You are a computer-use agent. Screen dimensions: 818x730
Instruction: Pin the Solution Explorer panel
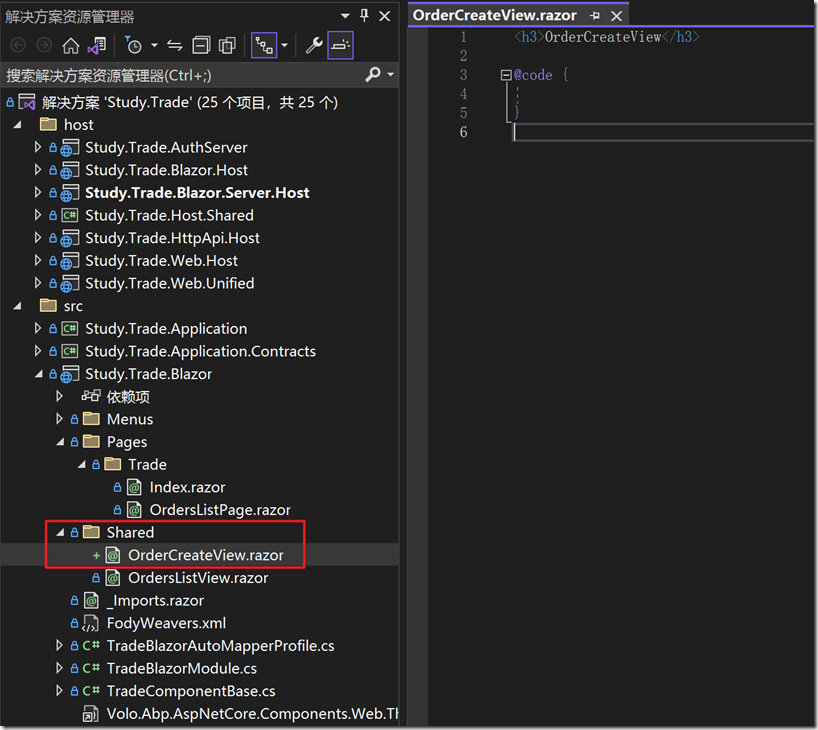(x=365, y=16)
